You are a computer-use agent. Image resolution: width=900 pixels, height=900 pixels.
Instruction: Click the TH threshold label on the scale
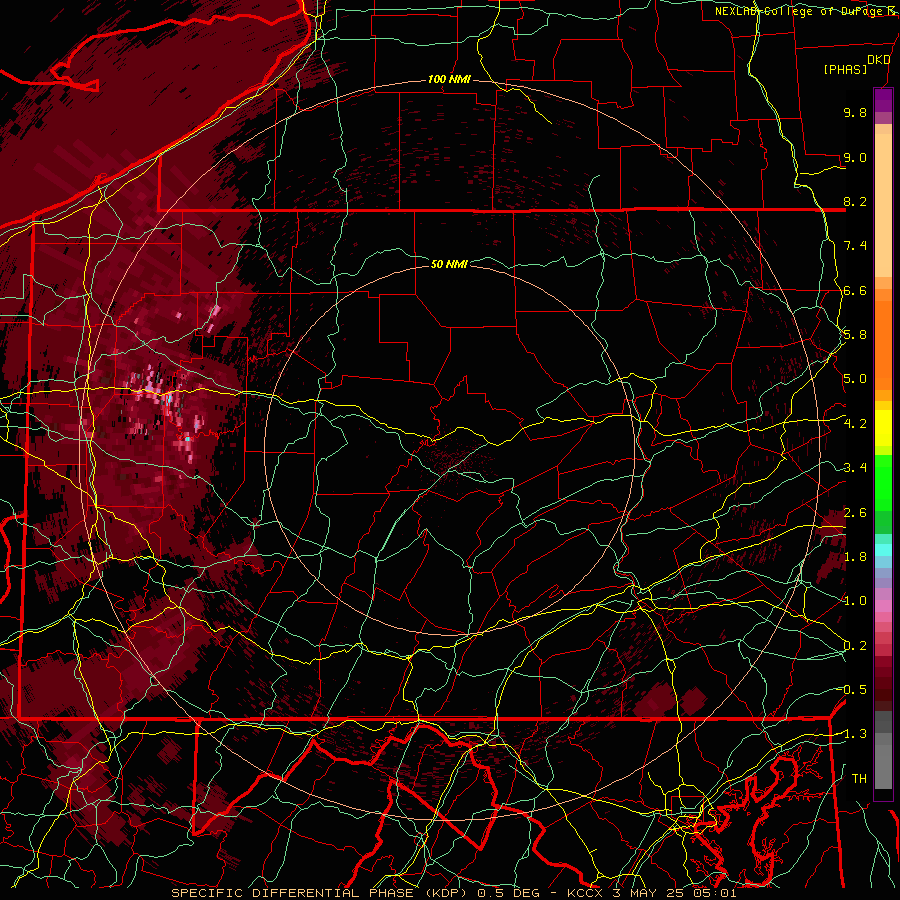click(859, 779)
